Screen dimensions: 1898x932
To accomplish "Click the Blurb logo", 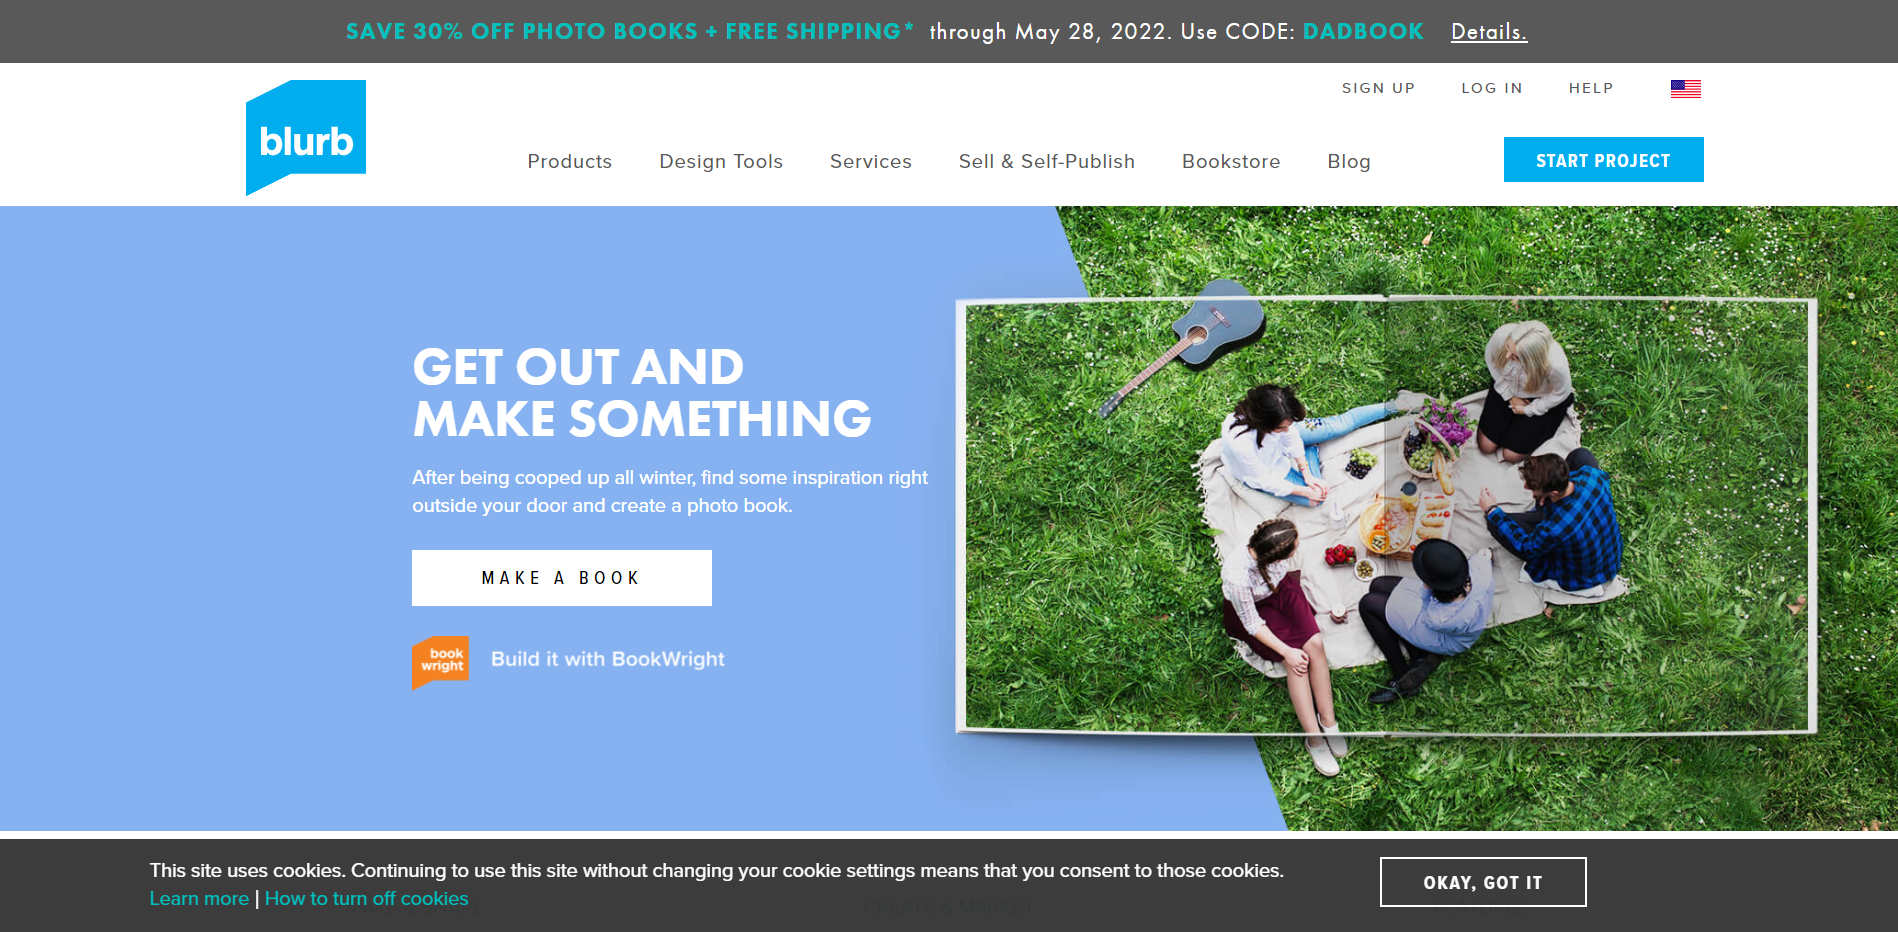I will (306, 138).
